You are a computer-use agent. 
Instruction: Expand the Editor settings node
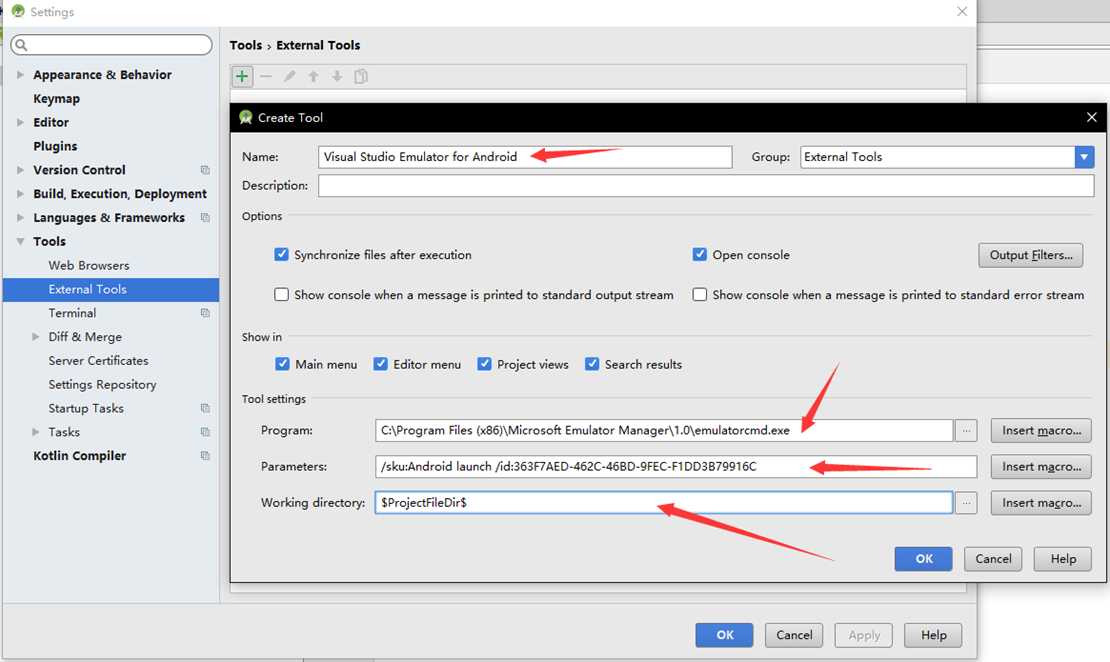pyautogui.click(x=20, y=122)
